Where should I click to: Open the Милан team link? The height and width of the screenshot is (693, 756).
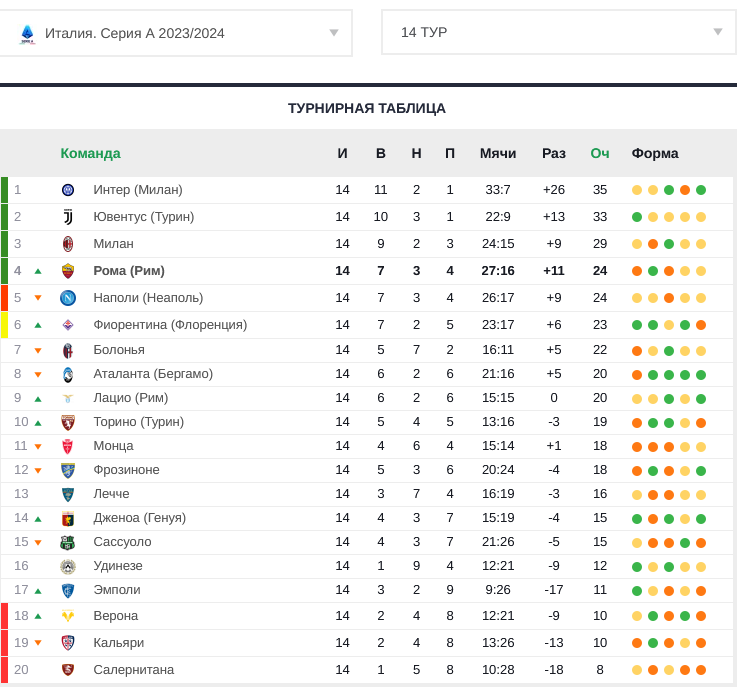[x=113, y=244]
